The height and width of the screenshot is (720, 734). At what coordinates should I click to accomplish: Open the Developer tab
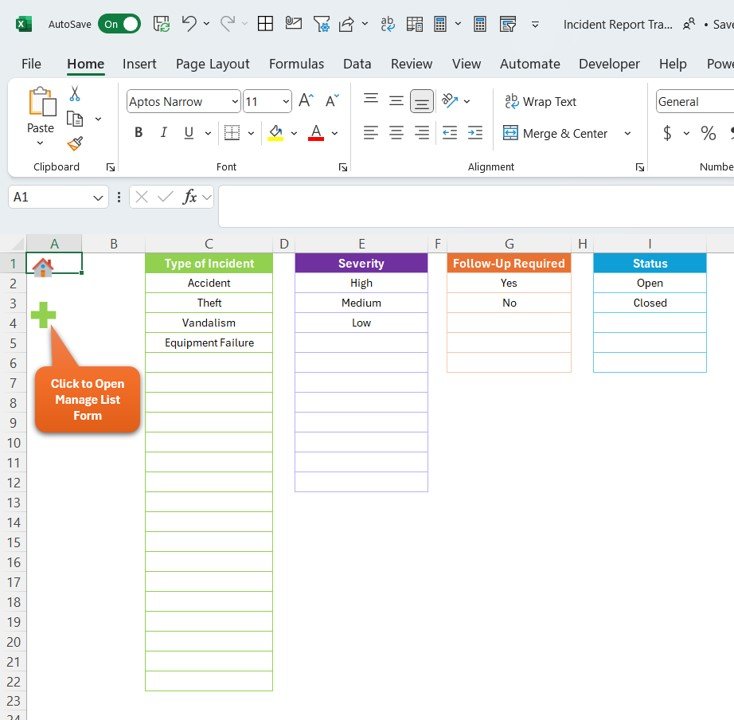pos(609,64)
